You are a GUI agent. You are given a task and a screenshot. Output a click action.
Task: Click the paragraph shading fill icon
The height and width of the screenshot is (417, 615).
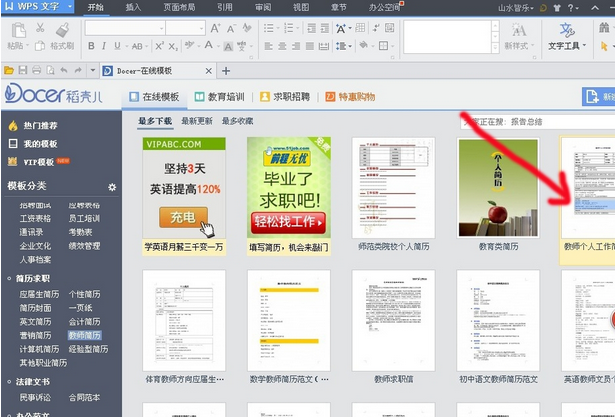(x=363, y=46)
